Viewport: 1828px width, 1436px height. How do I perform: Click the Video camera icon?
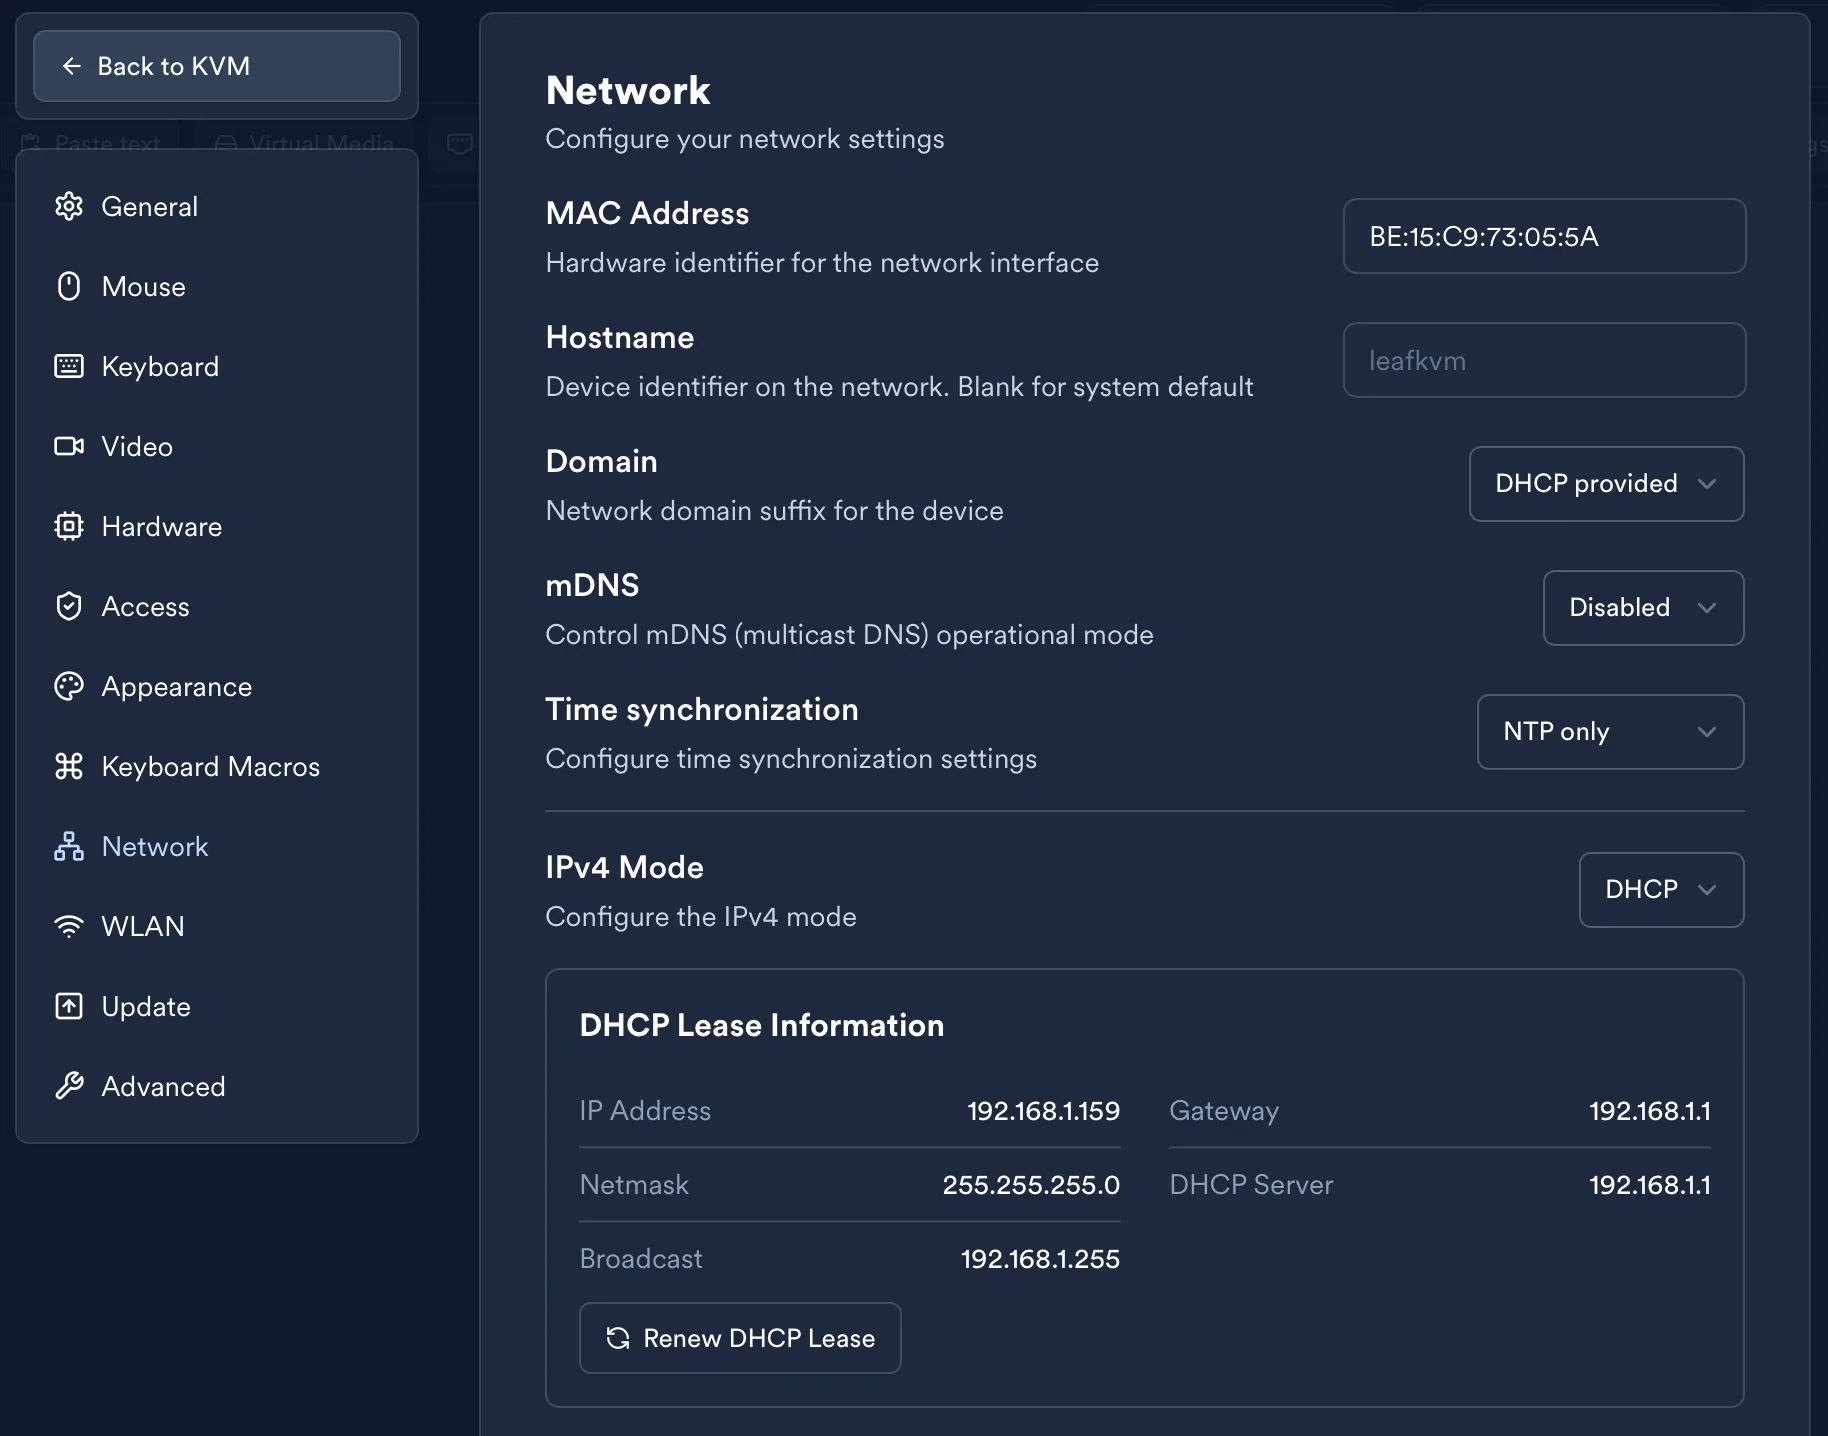[x=69, y=446]
